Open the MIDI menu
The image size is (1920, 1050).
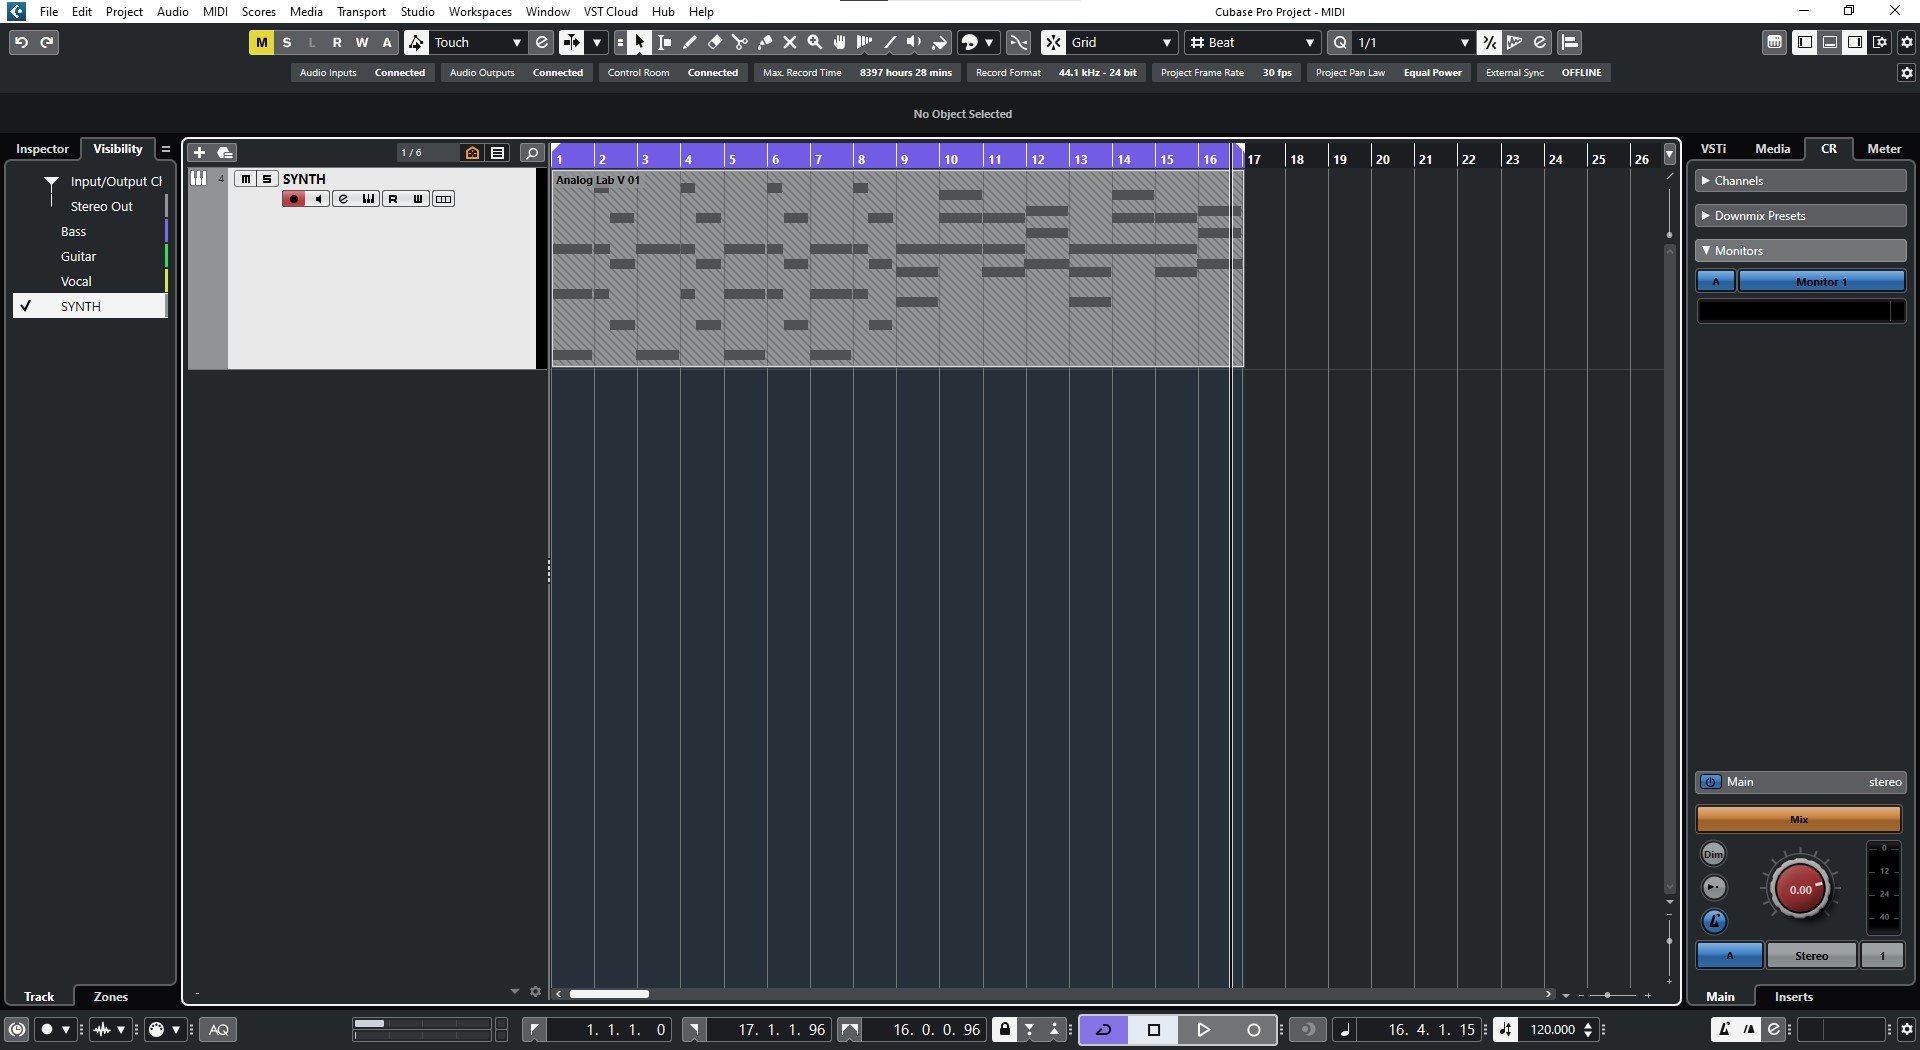point(215,12)
